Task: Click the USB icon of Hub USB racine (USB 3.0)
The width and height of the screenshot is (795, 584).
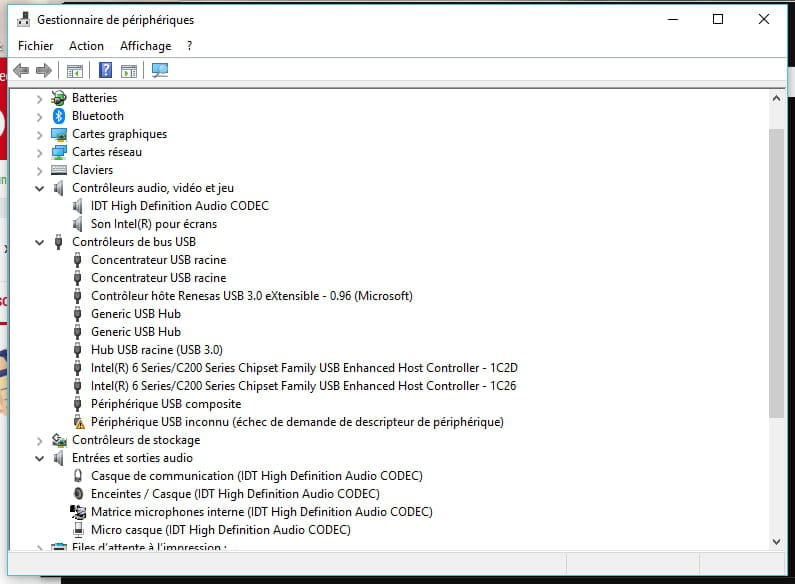Action: [78, 350]
